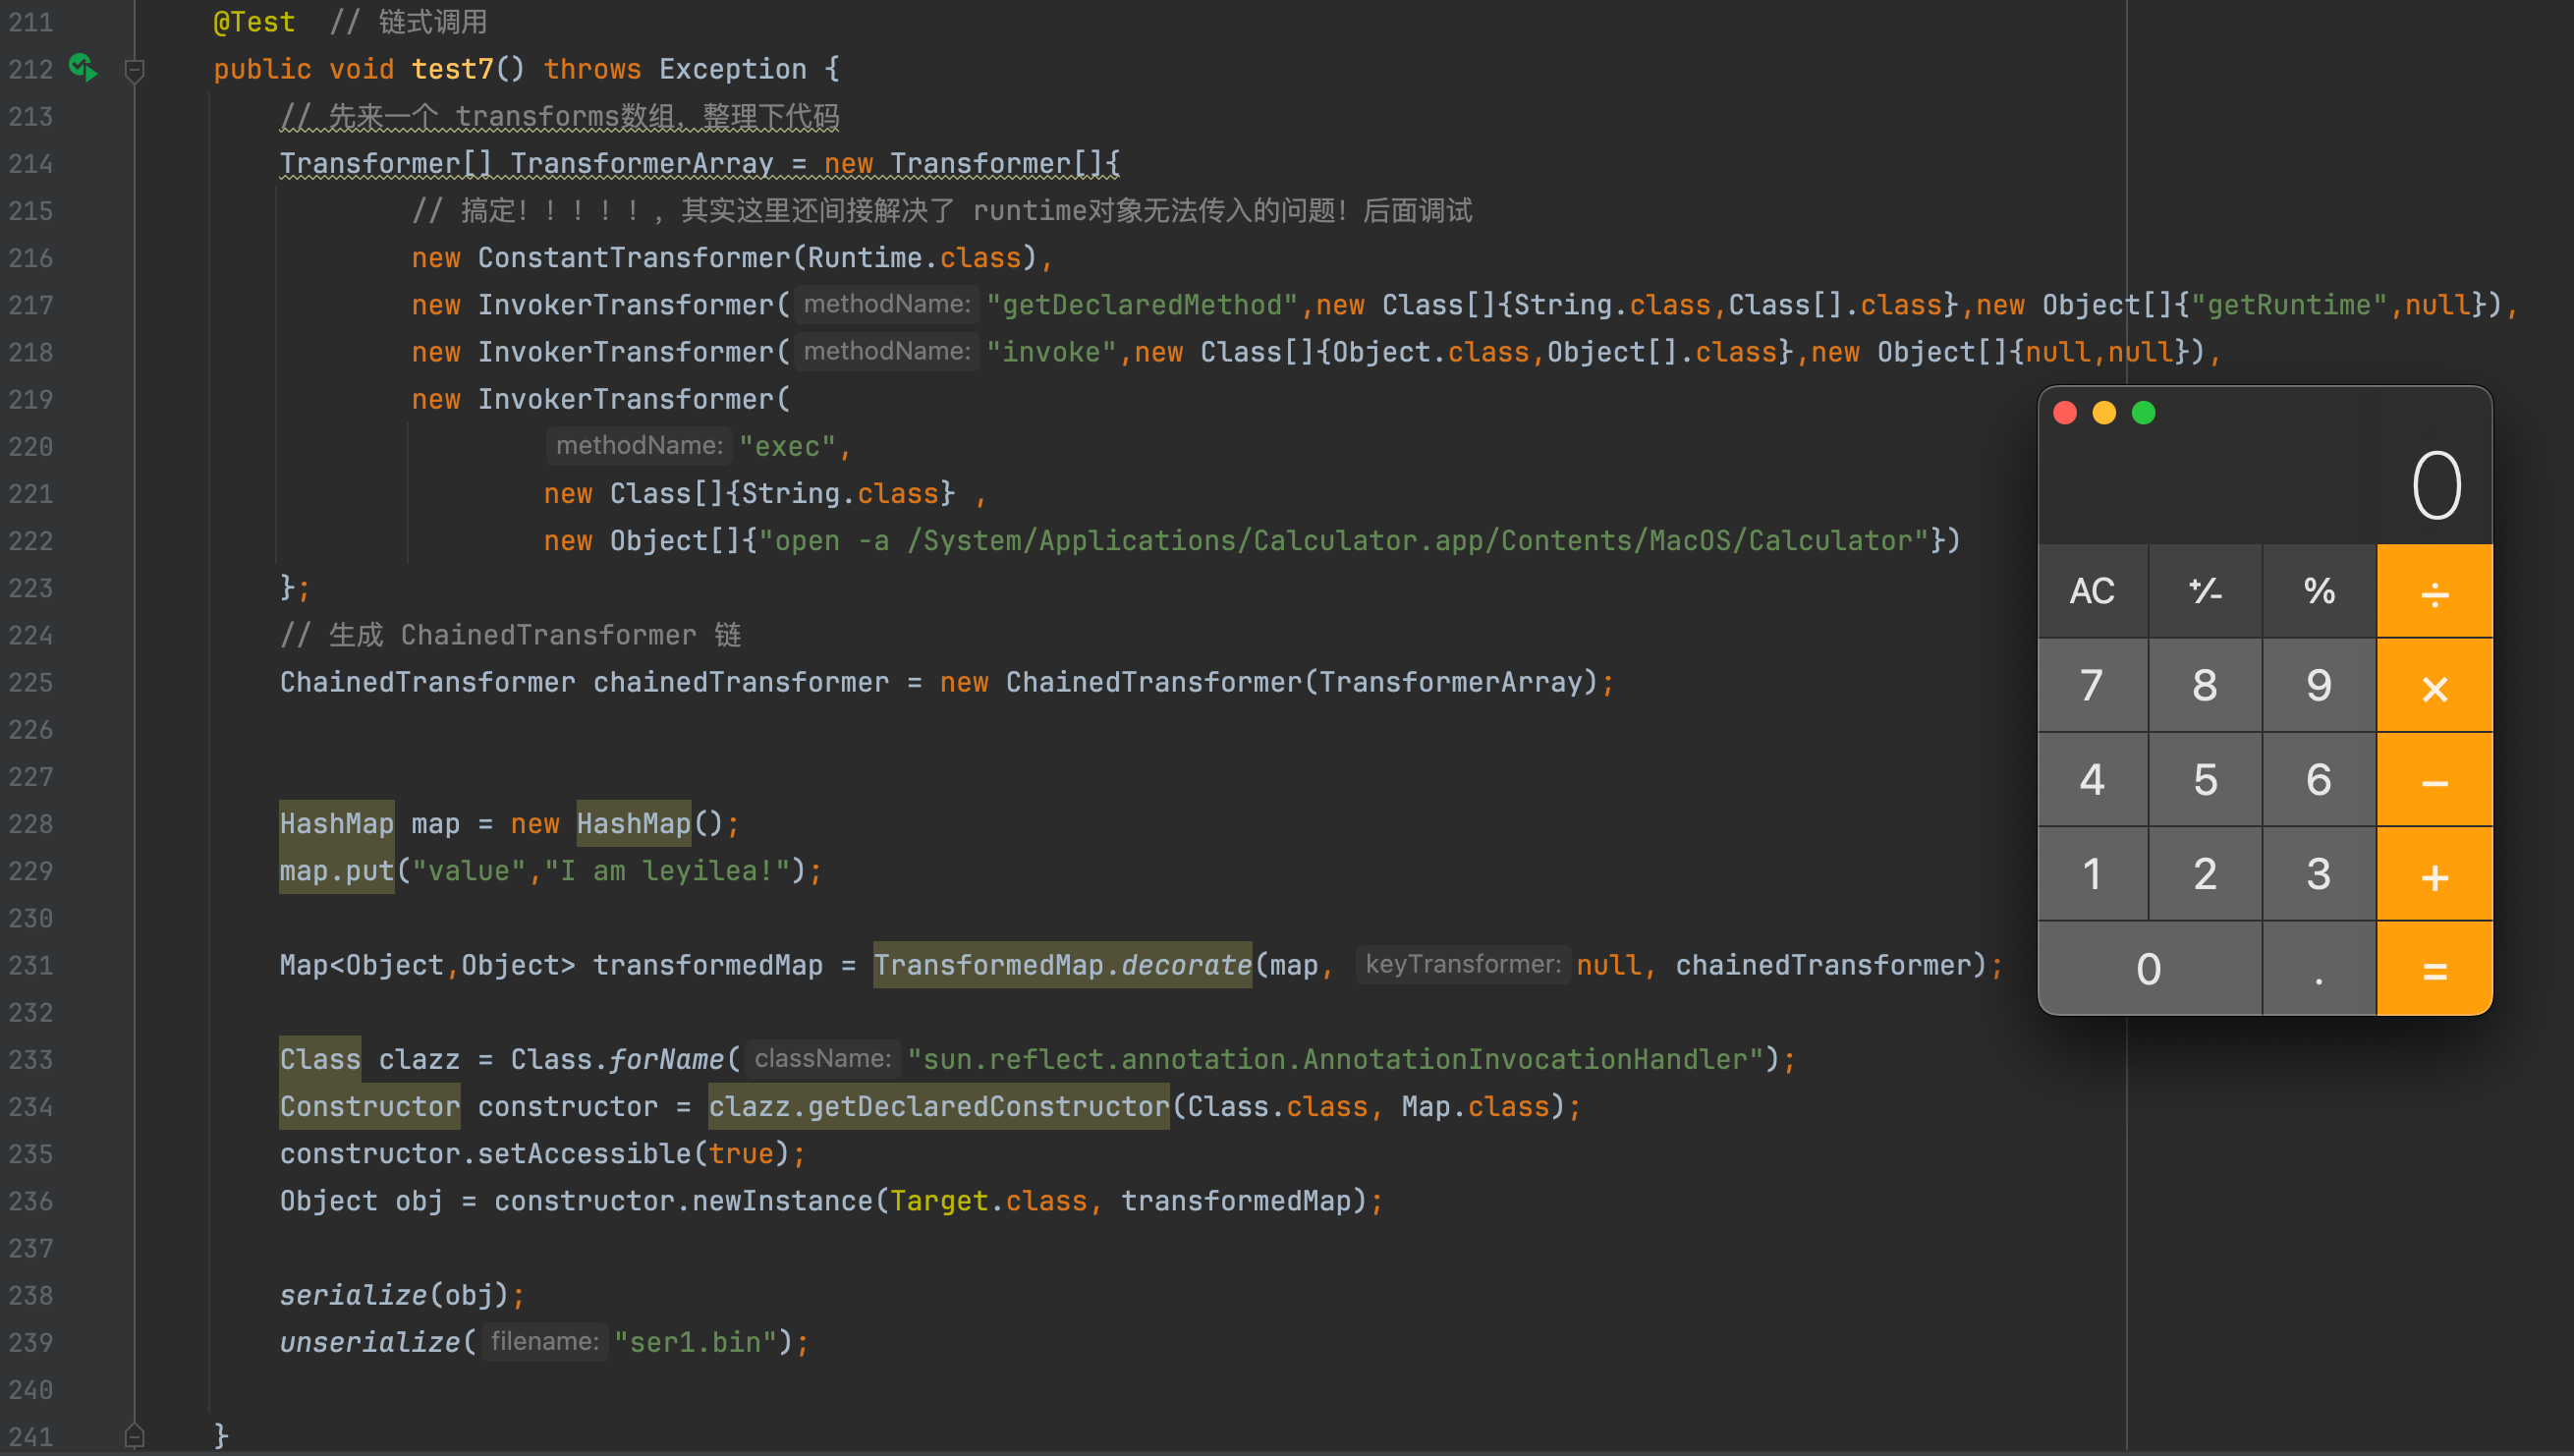The width and height of the screenshot is (2574, 1456).
Task: Click the green zoom button of Calculator
Action: tap(2143, 413)
